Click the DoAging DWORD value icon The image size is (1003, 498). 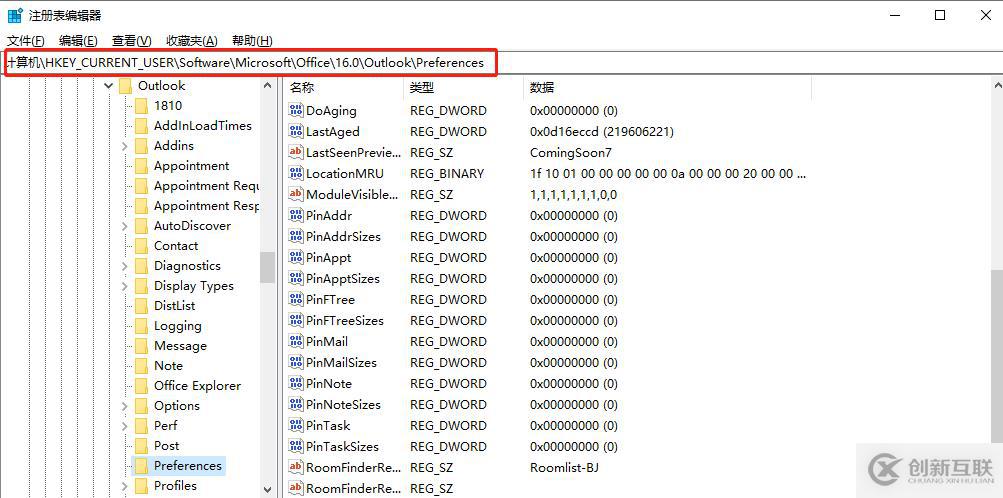pos(296,111)
